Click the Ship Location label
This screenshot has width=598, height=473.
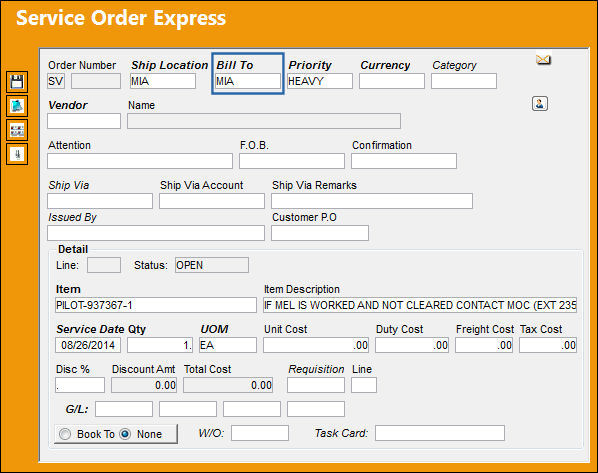pos(170,65)
